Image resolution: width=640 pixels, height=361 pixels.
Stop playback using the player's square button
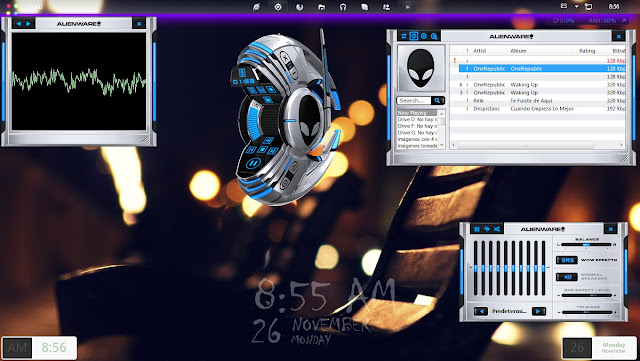tap(262, 150)
